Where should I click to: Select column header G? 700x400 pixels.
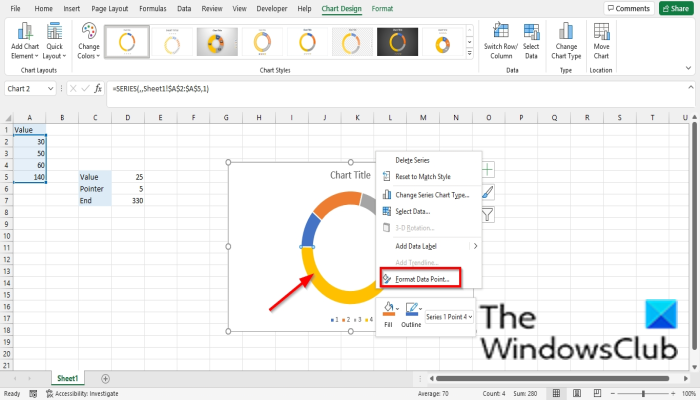pyautogui.click(x=226, y=118)
